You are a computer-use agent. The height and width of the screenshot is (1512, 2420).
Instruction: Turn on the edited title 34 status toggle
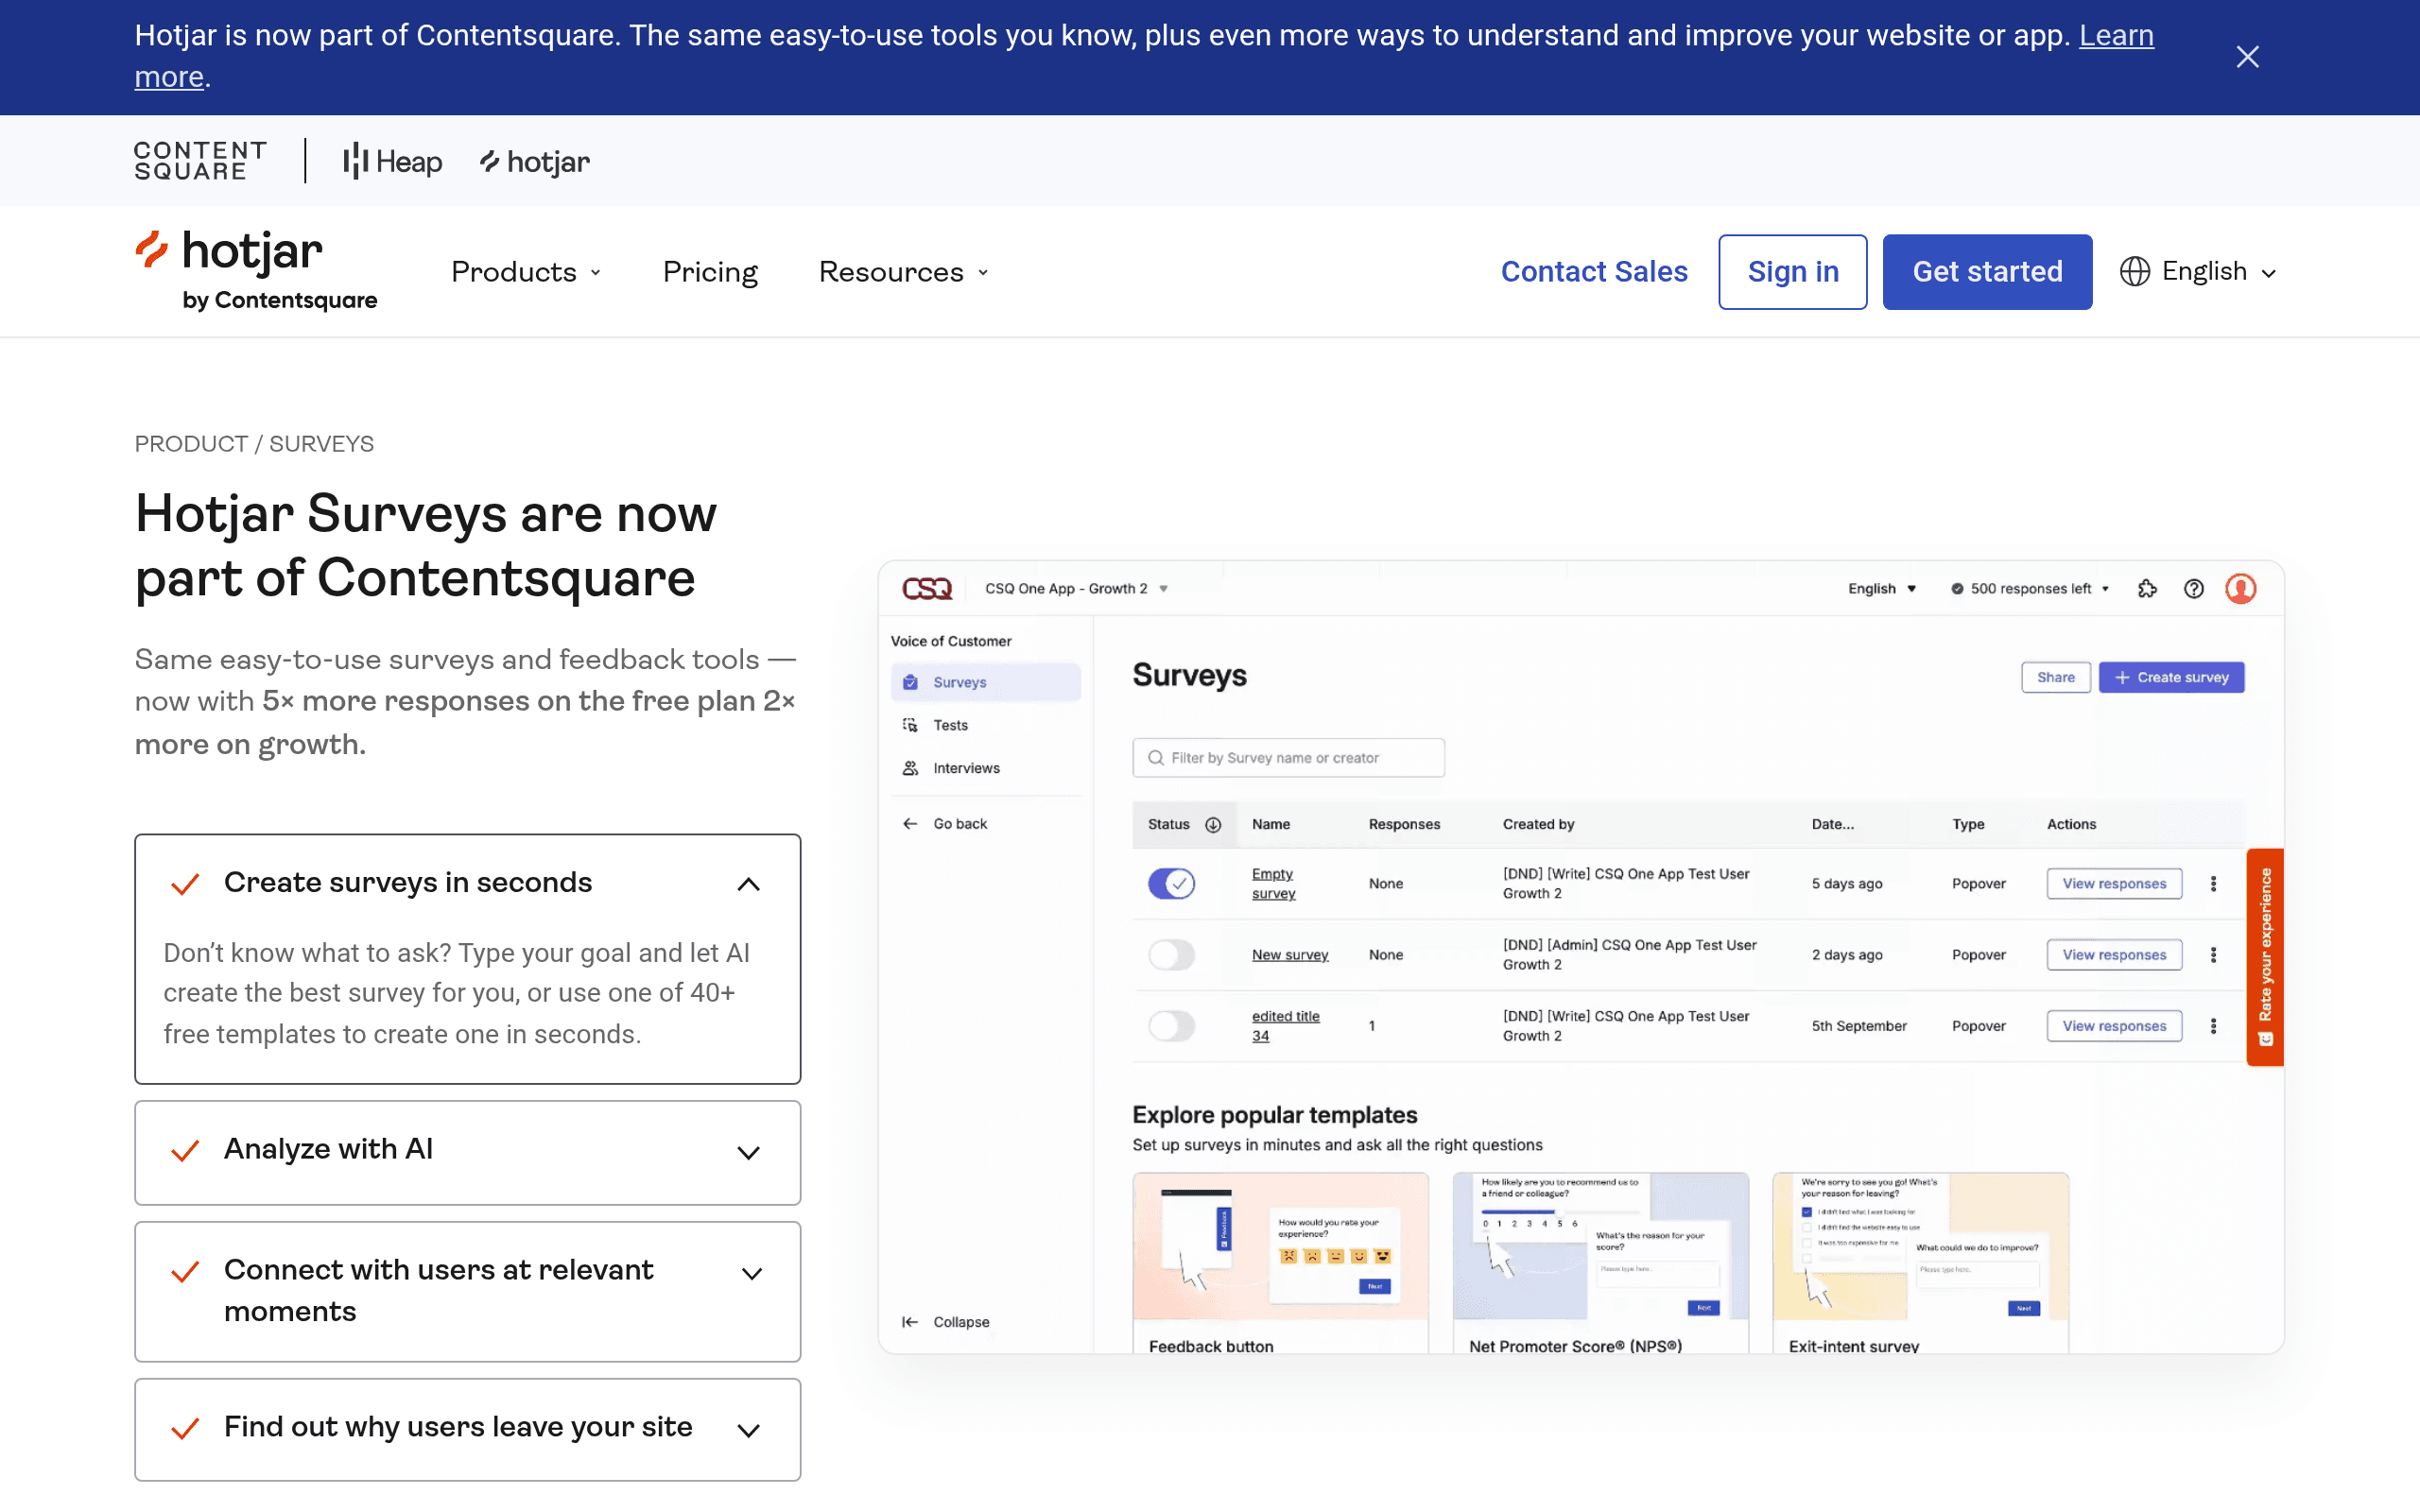pyautogui.click(x=1171, y=1026)
